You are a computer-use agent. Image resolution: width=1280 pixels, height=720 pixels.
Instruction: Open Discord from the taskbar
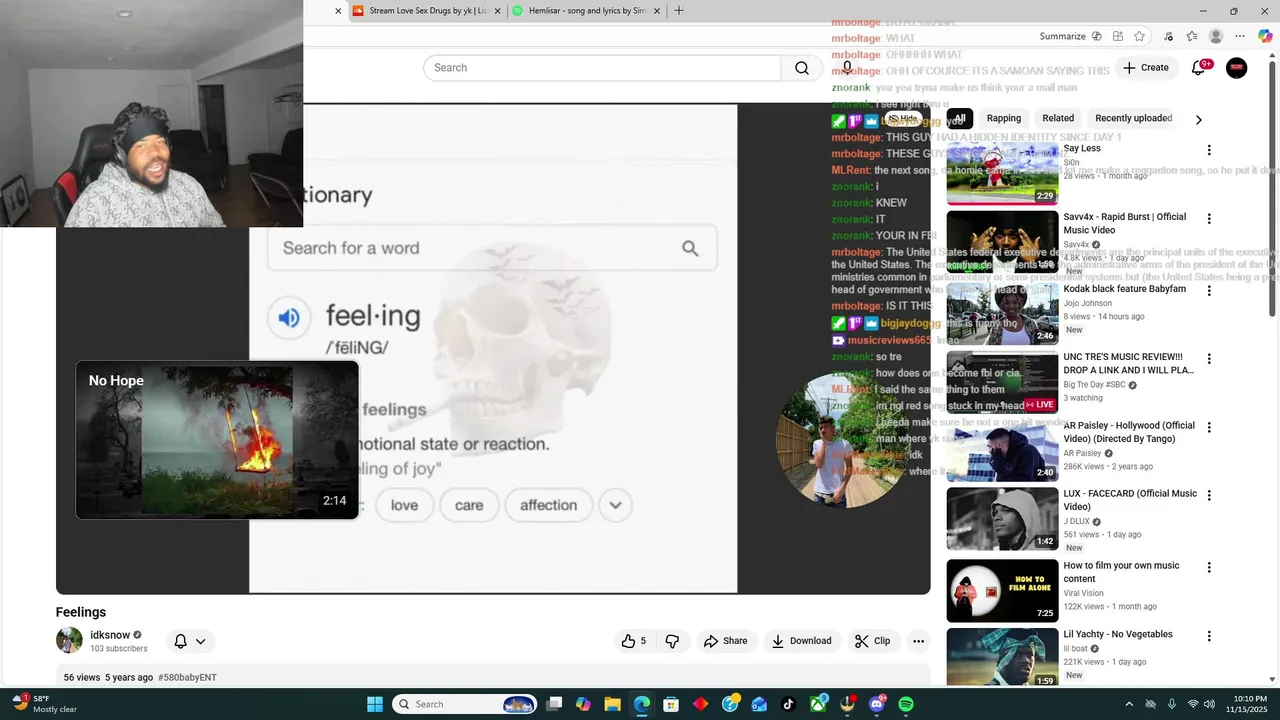coord(877,704)
